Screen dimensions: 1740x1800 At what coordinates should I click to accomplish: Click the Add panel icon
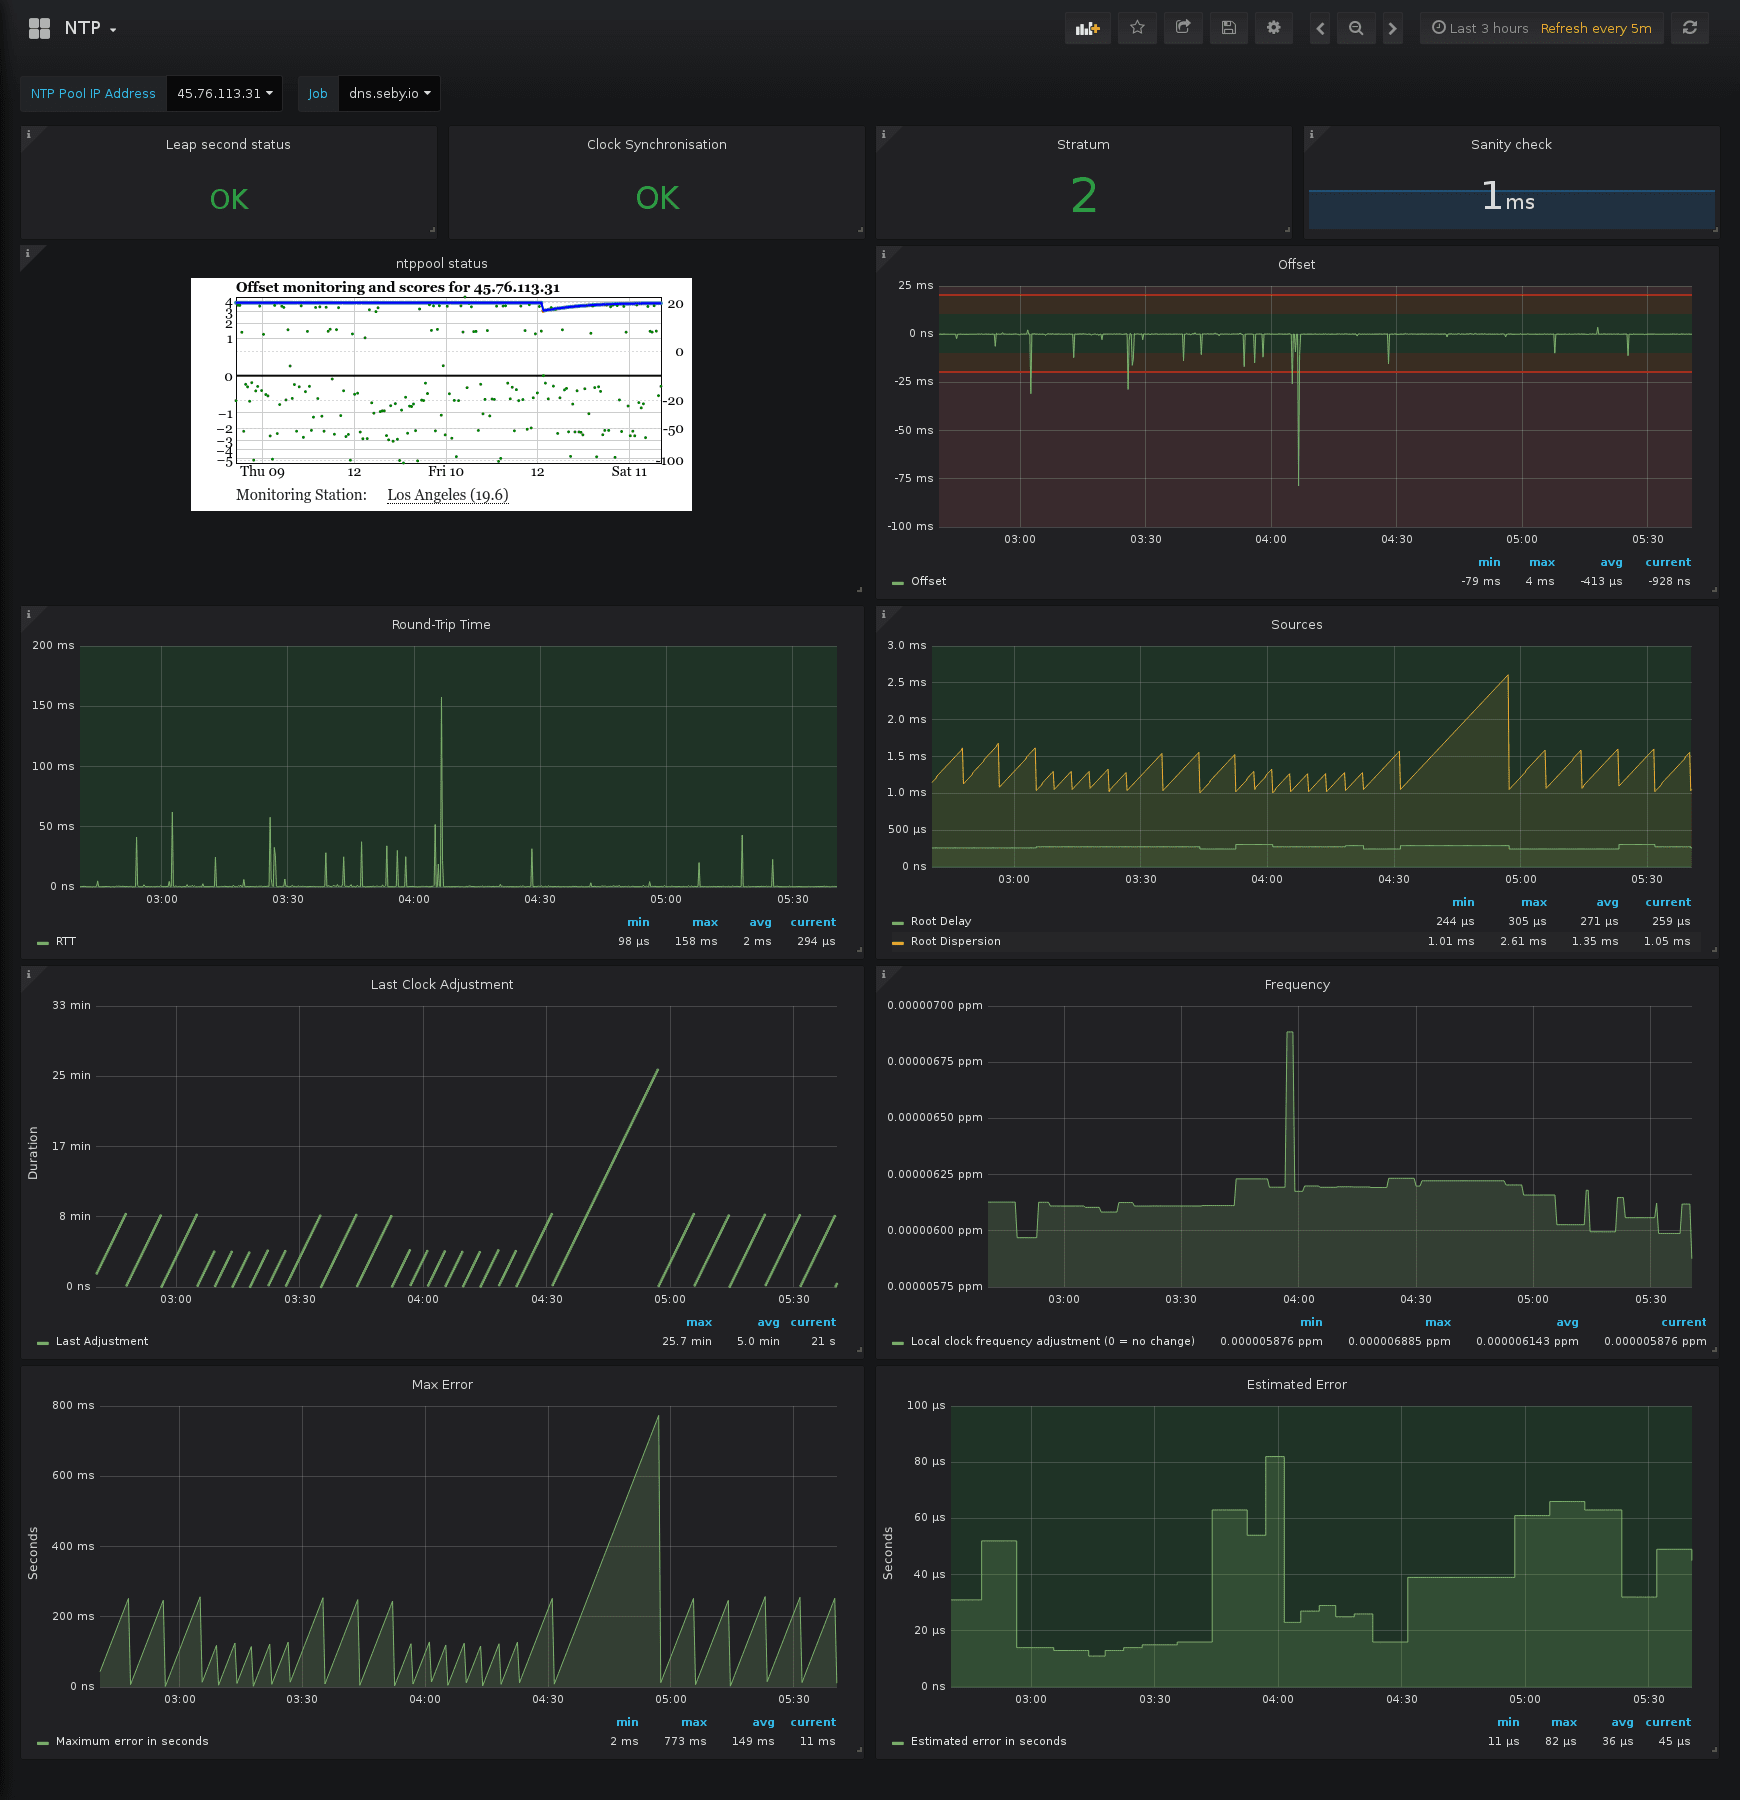point(1087,28)
